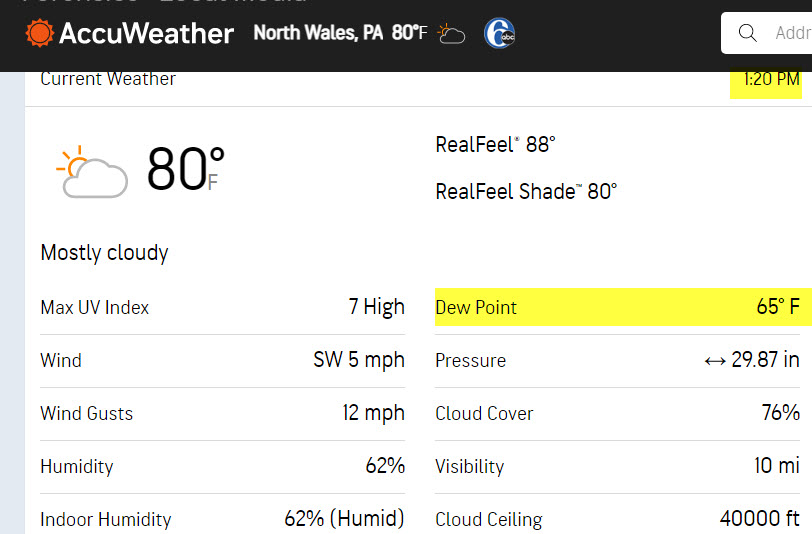The height and width of the screenshot is (534, 812).
Task: Click the pressure steady arrow icon
Action: pos(715,361)
